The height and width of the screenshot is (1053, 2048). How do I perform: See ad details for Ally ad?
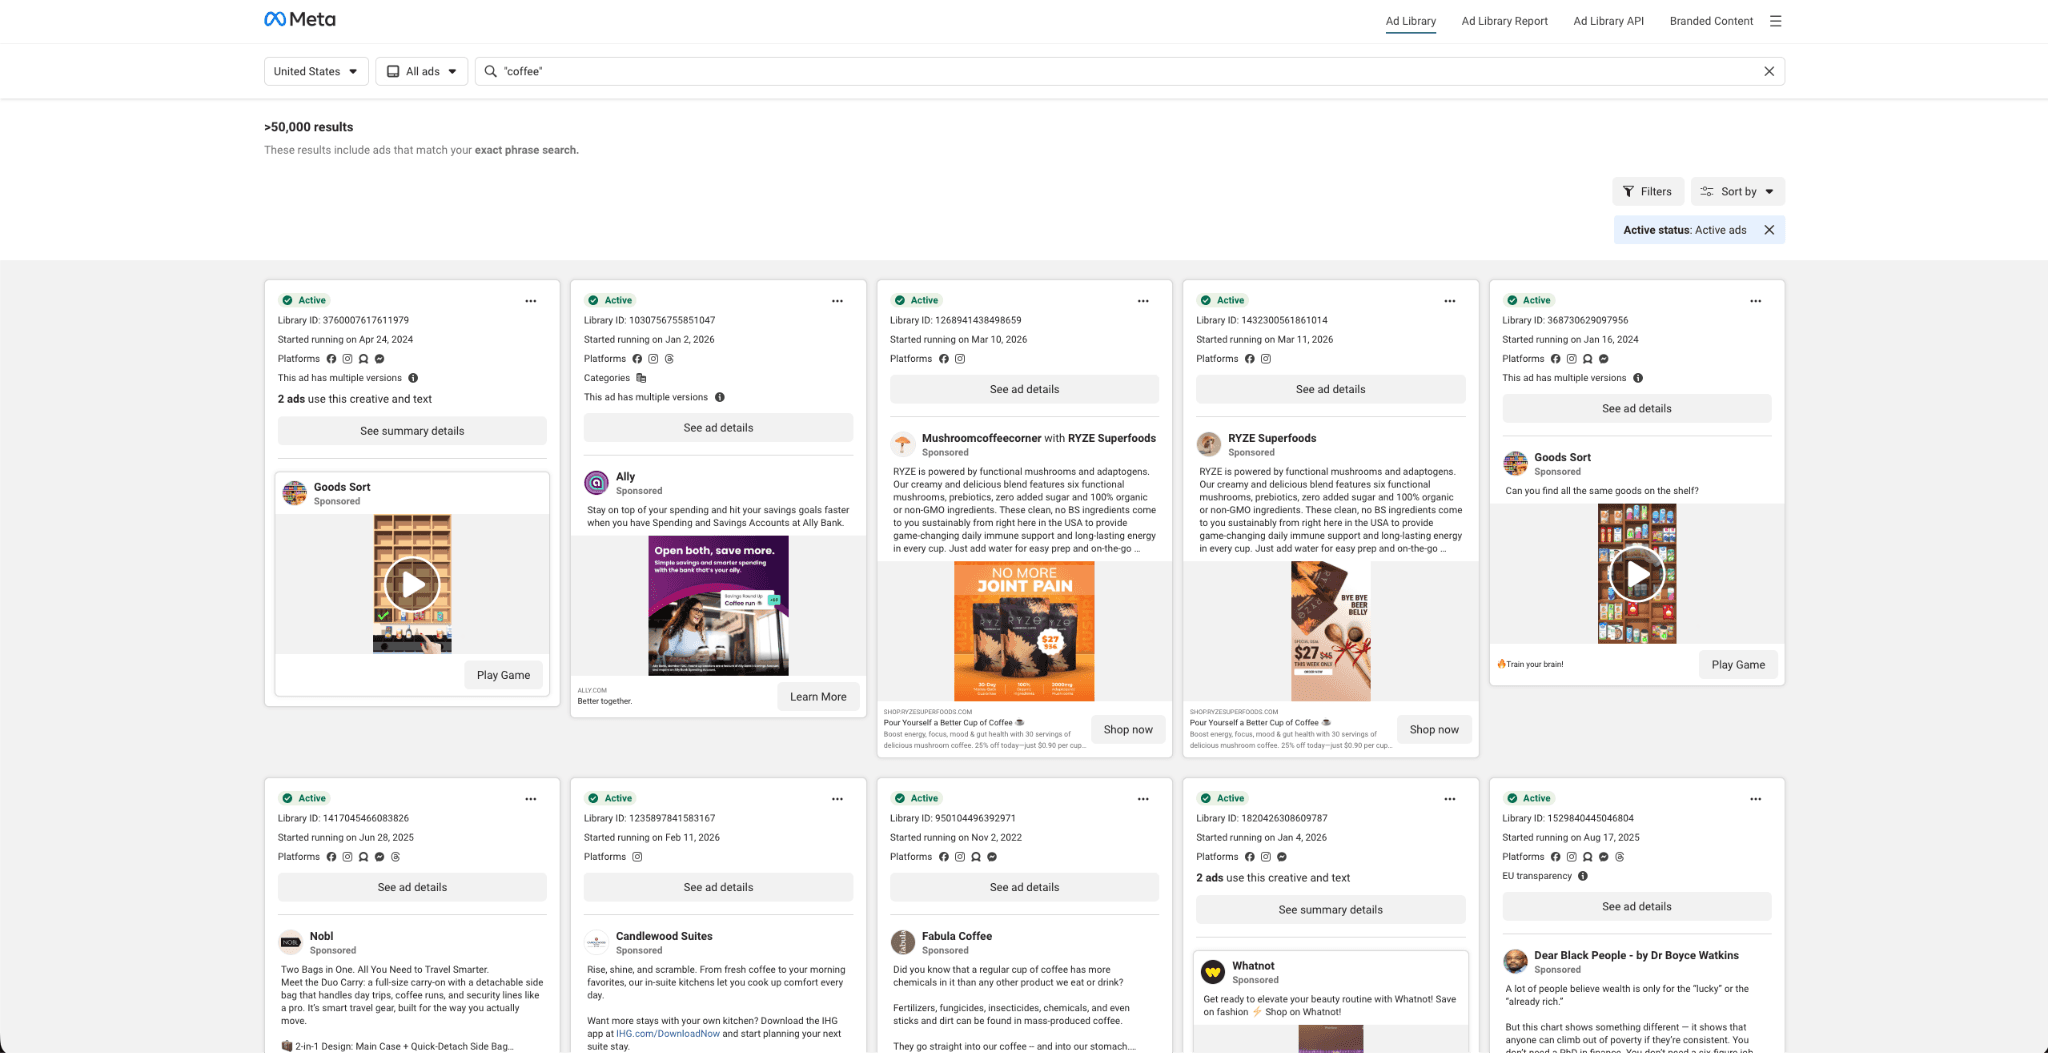coord(718,427)
